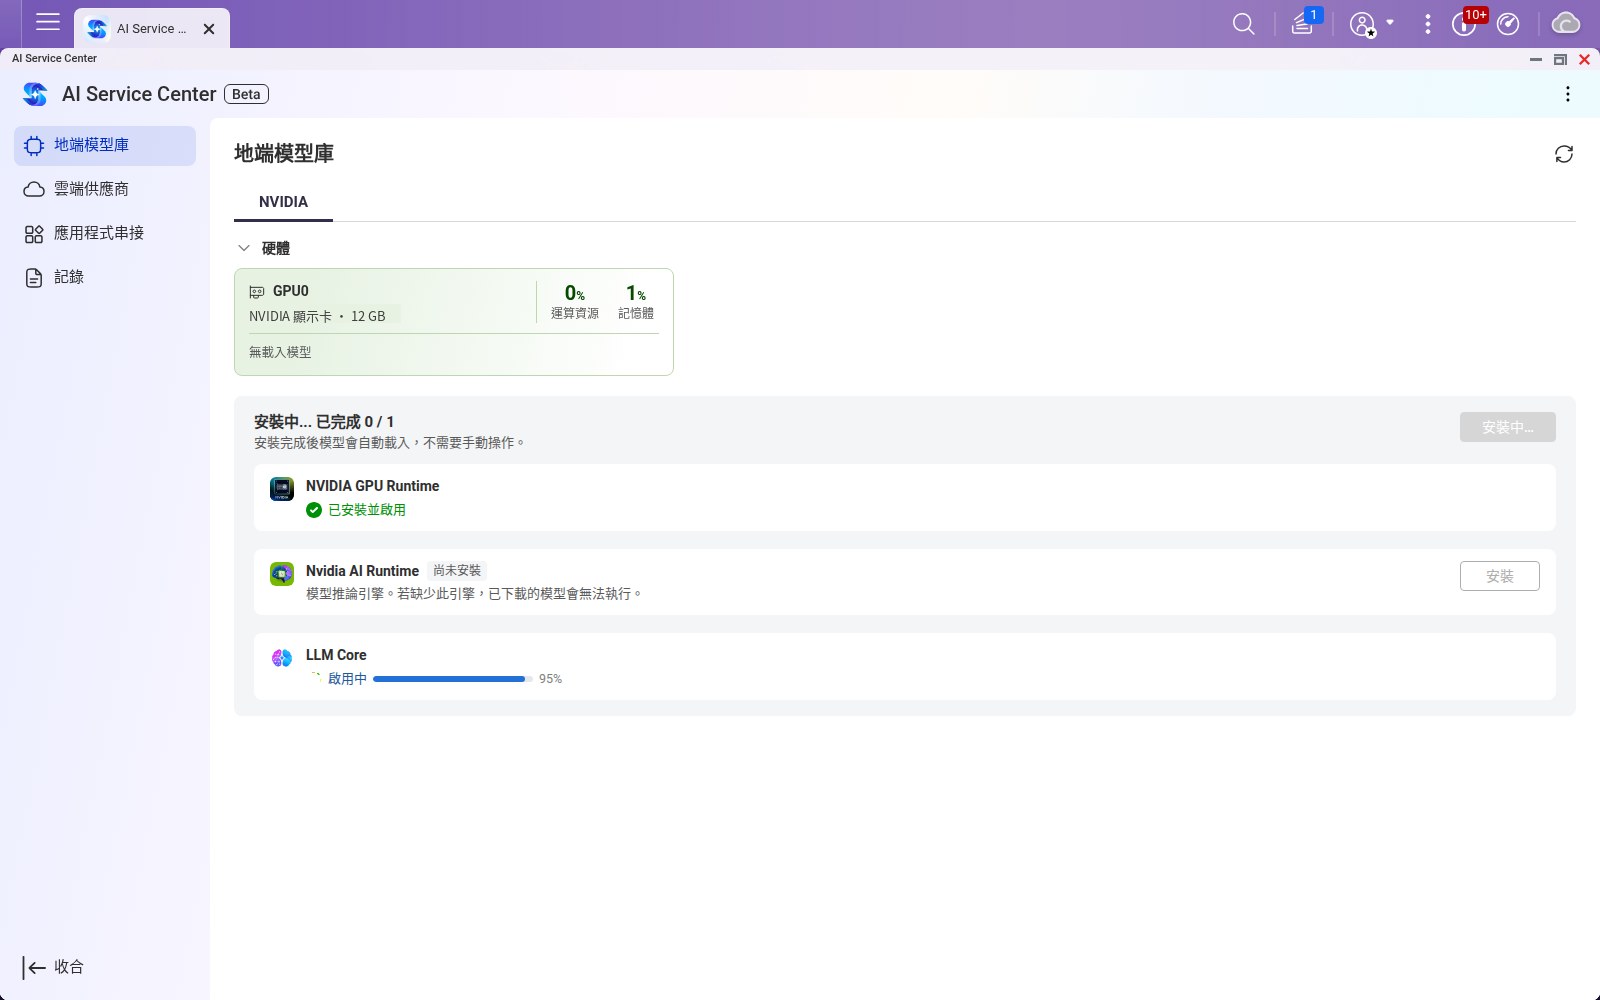
Task: Click the 0% 運算資源 value
Action: (575, 293)
